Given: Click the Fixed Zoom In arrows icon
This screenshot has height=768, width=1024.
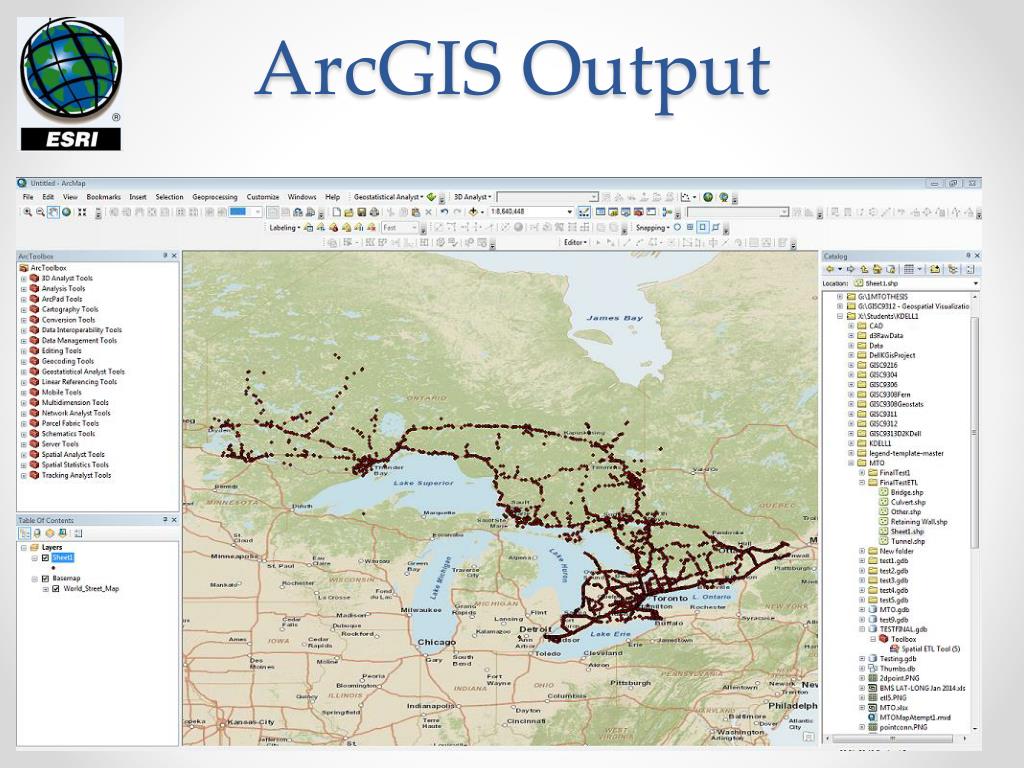Looking at the screenshot, I should tap(82, 212).
